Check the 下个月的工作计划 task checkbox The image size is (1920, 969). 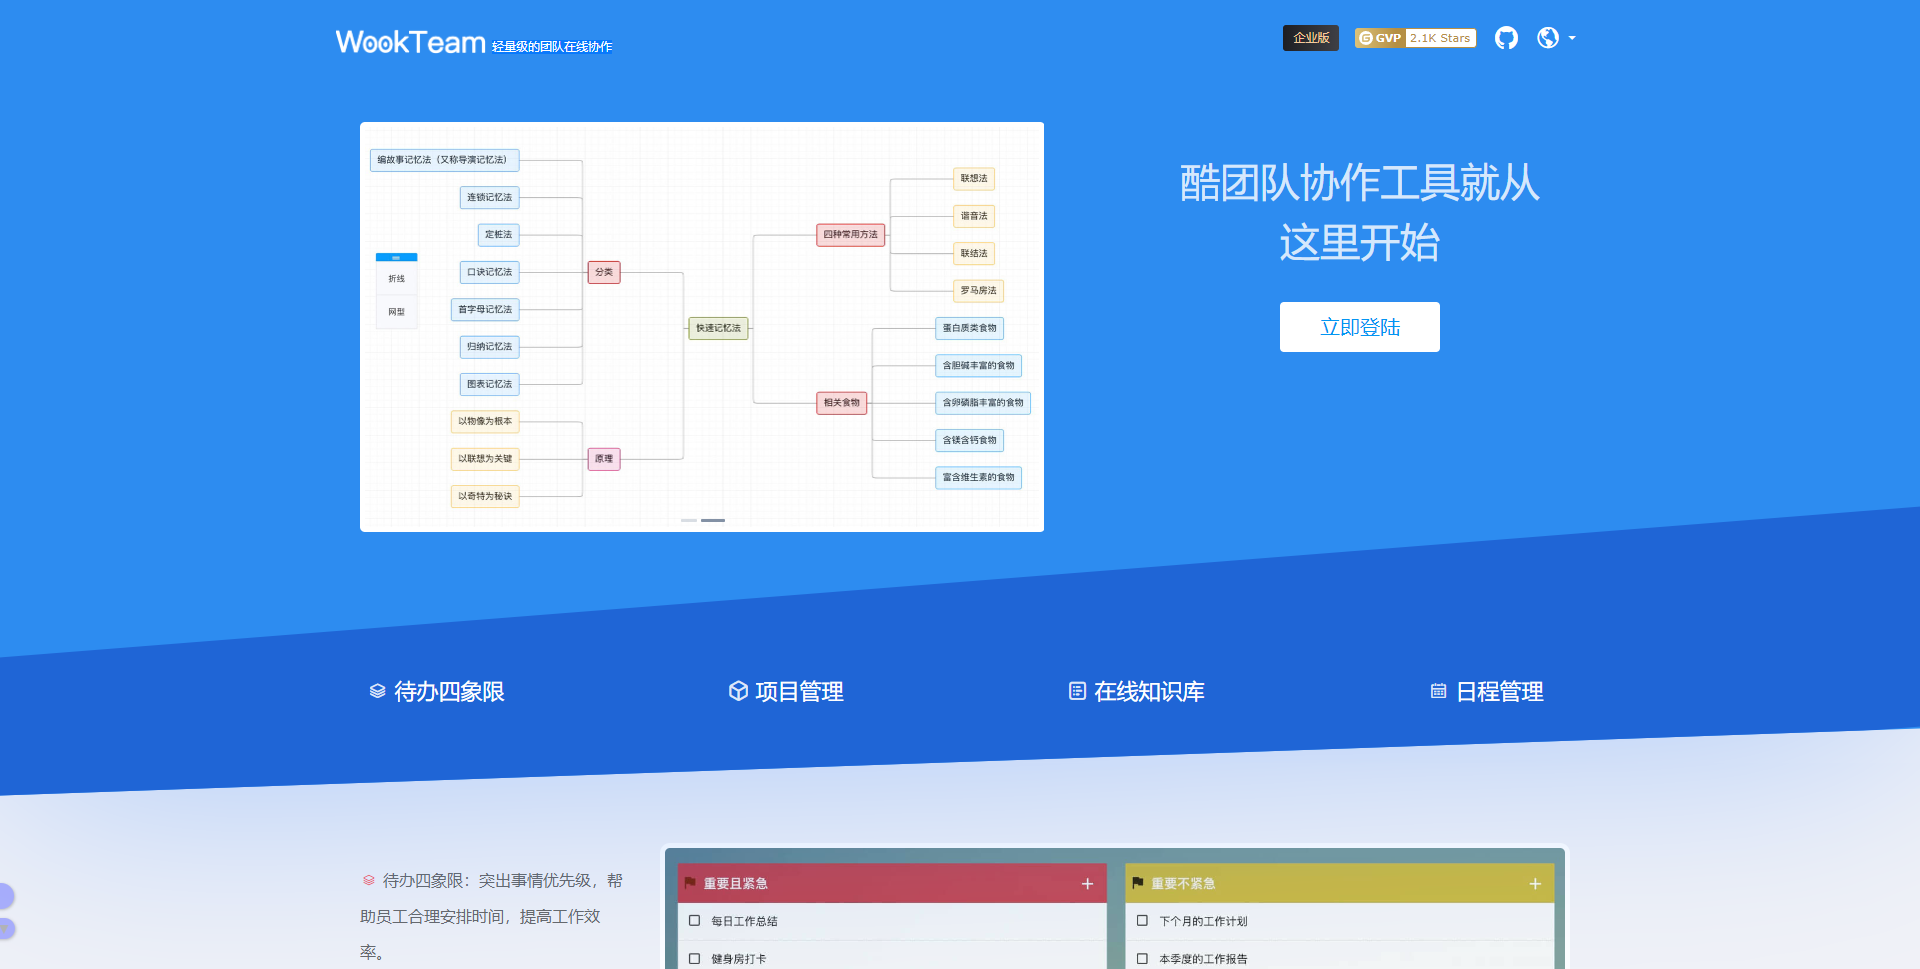tap(1142, 921)
